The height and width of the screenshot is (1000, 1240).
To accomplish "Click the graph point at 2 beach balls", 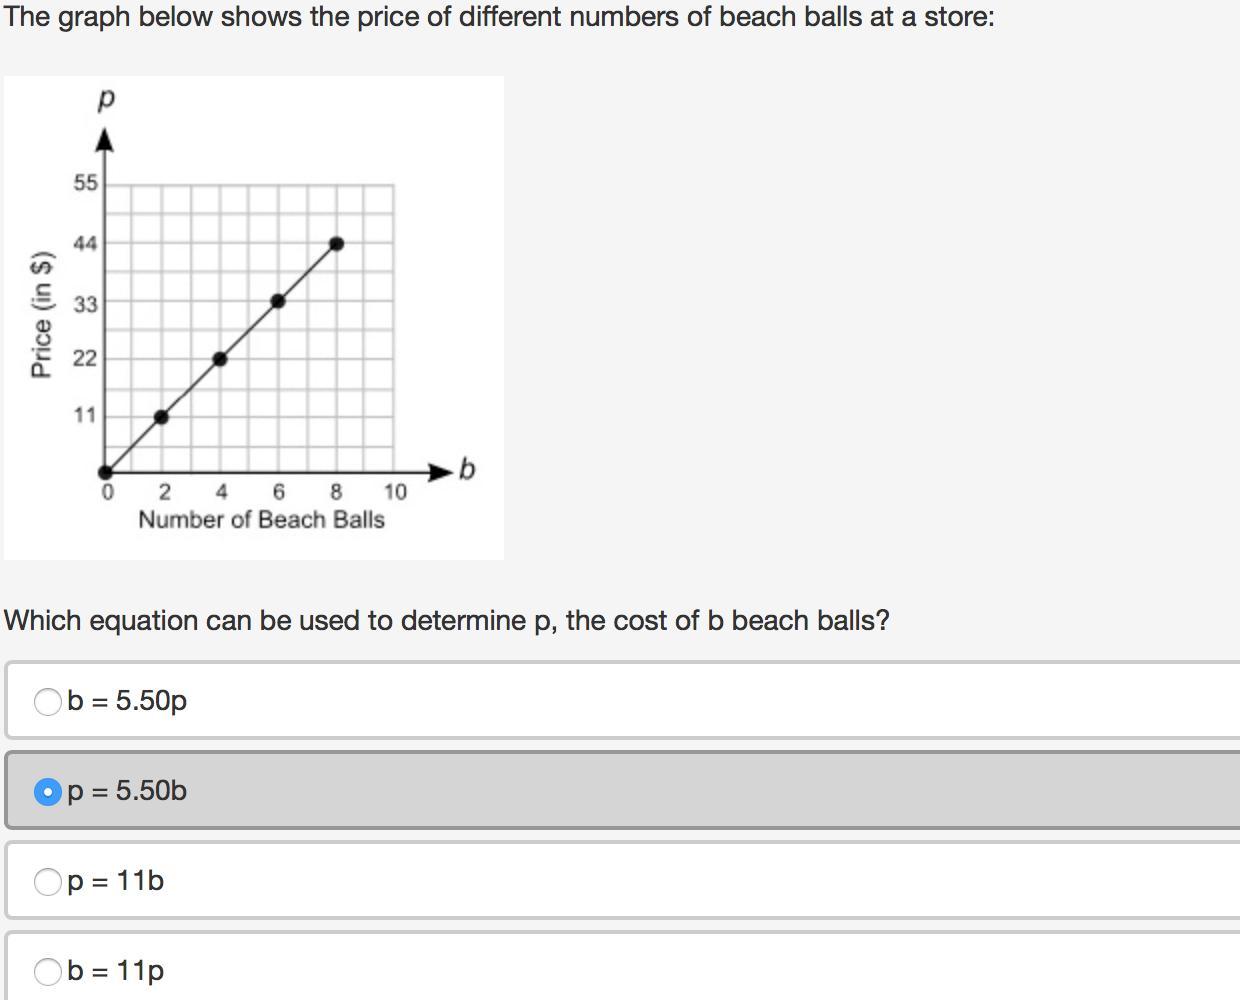I will [162, 417].
